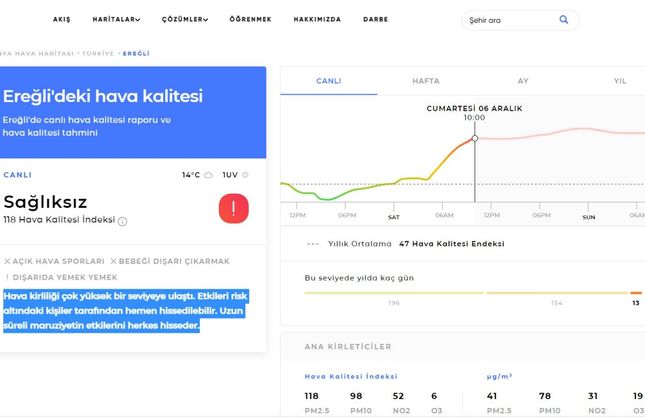Select the Canlı chart tab
645x418 pixels.
(x=329, y=80)
